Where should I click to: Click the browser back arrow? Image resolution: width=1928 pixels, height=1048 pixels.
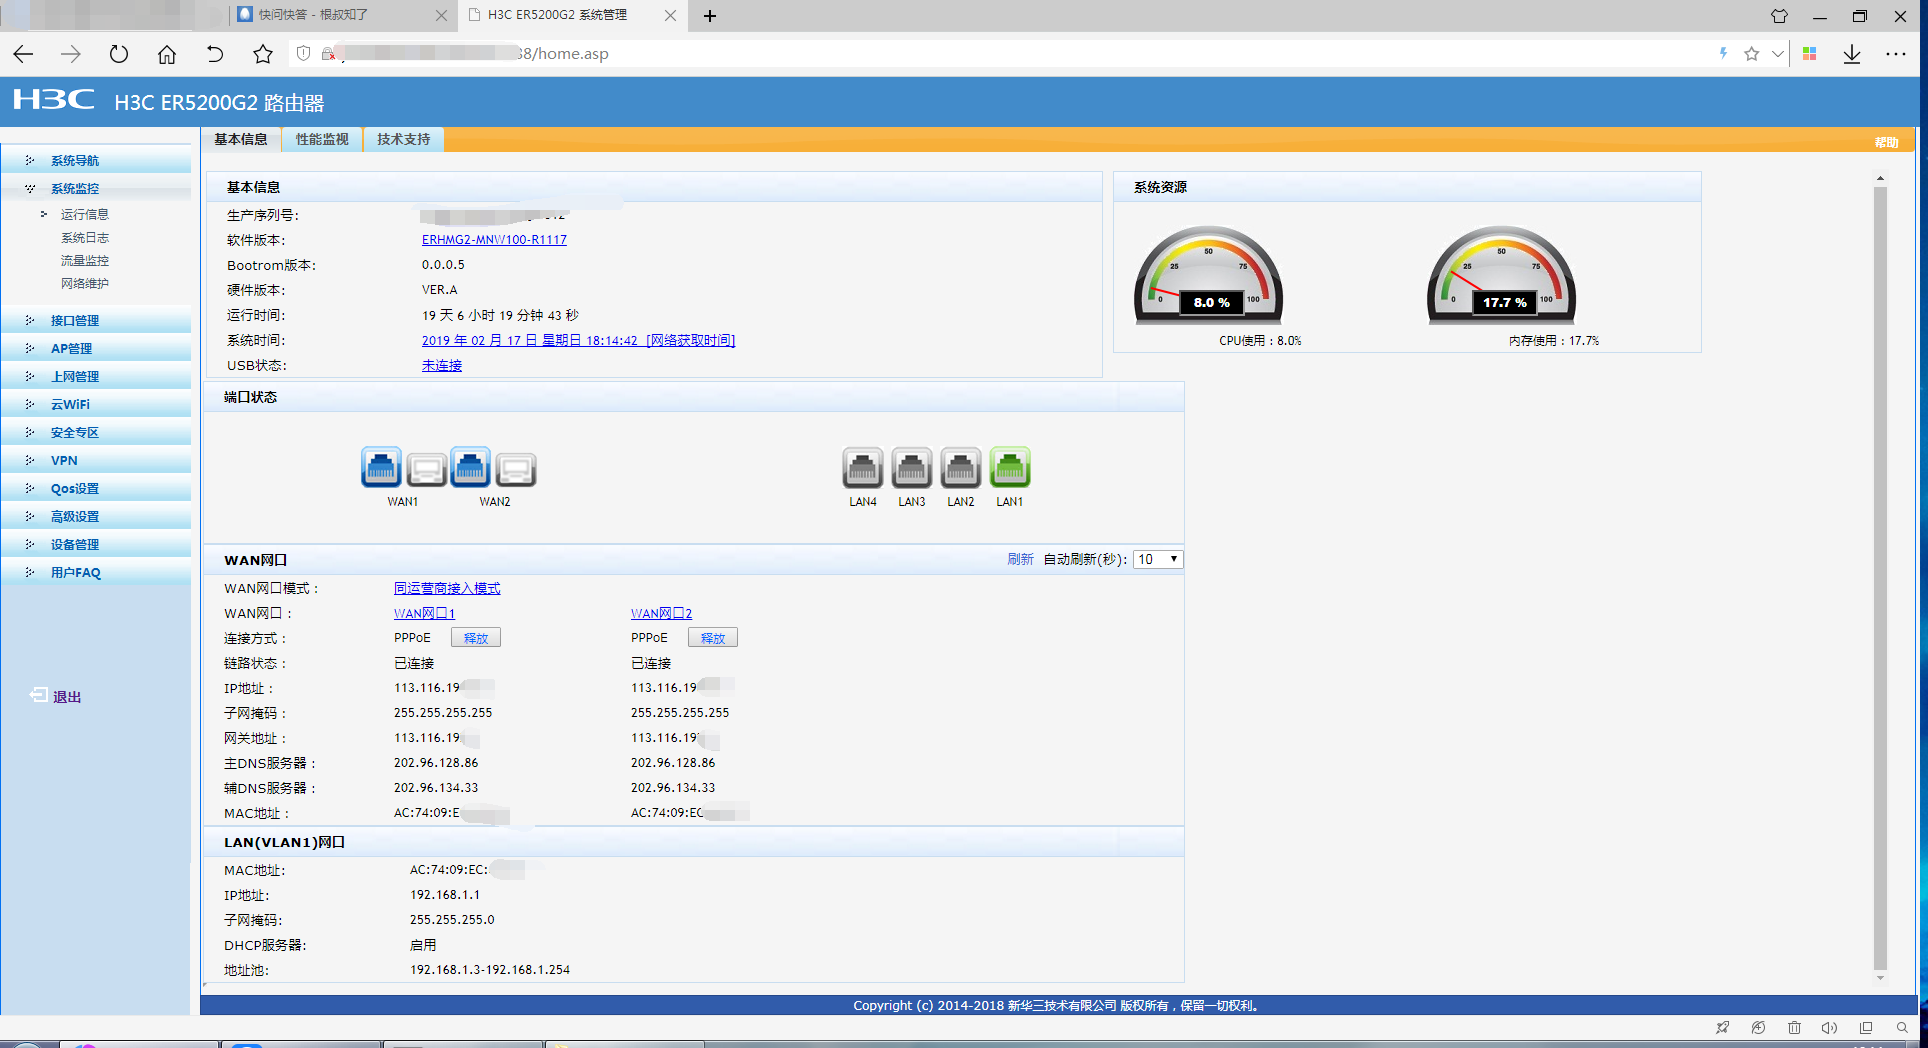23,54
